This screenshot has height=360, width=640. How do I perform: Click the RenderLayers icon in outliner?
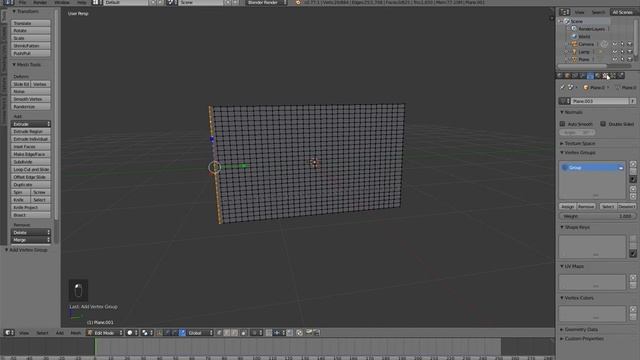(x=574, y=29)
